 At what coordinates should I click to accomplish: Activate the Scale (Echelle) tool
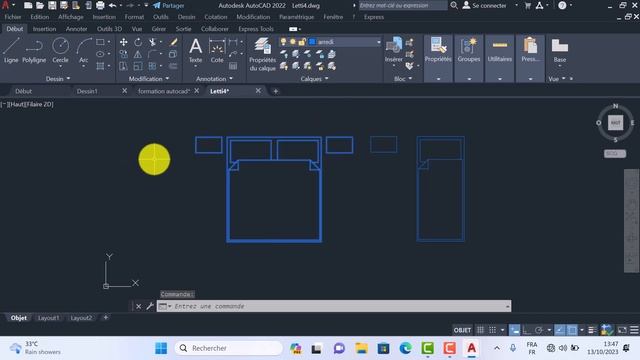[138, 66]
